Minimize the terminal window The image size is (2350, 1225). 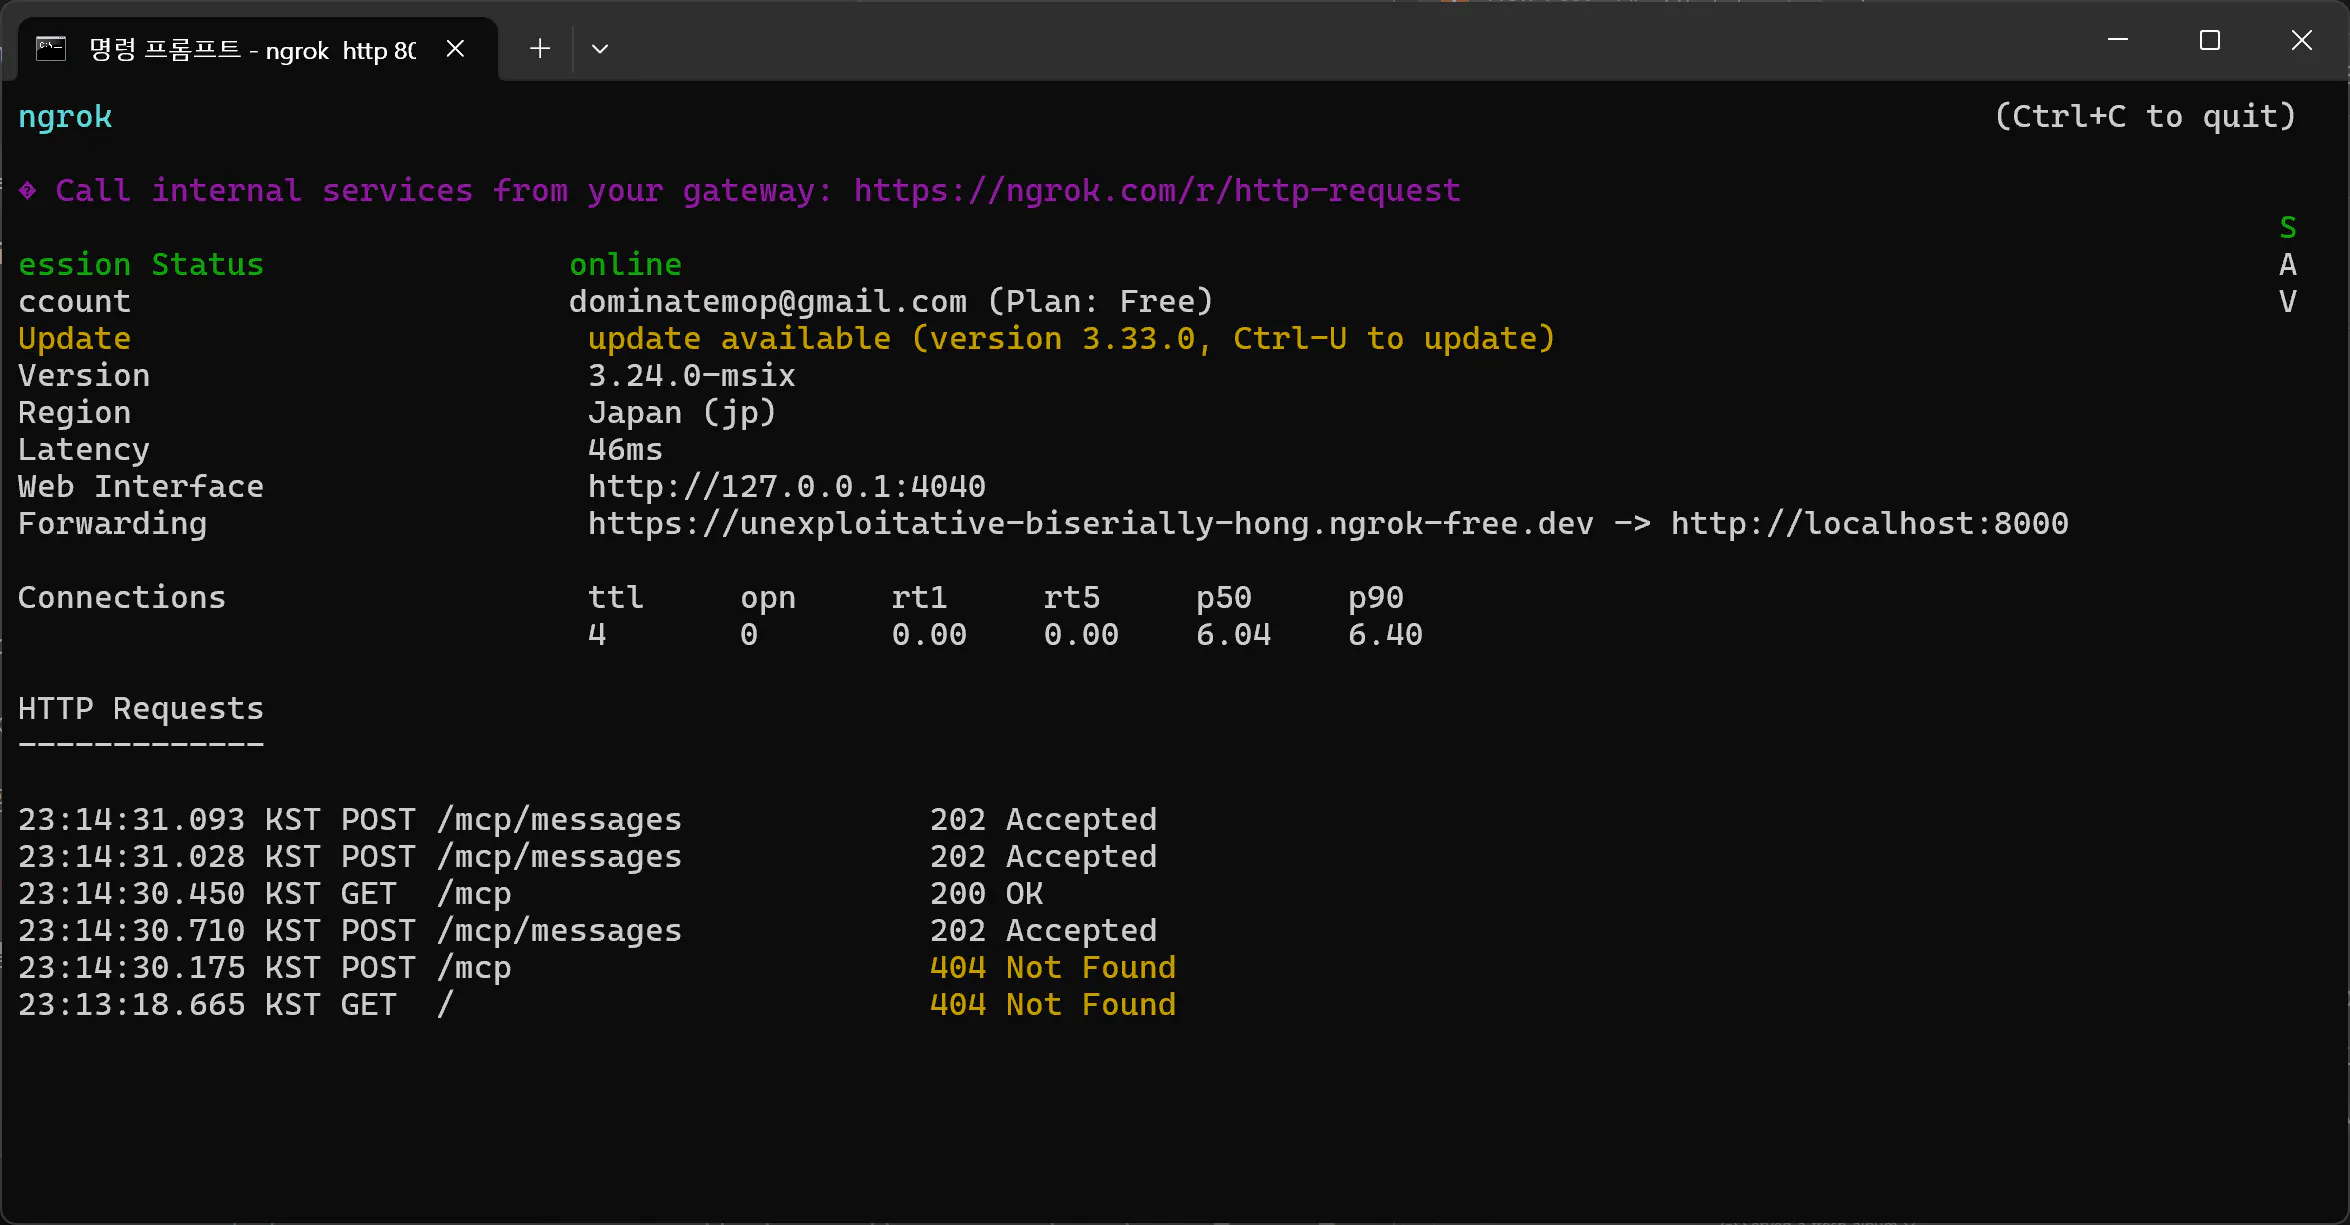pyautogui.click(x=2117, y=40)
